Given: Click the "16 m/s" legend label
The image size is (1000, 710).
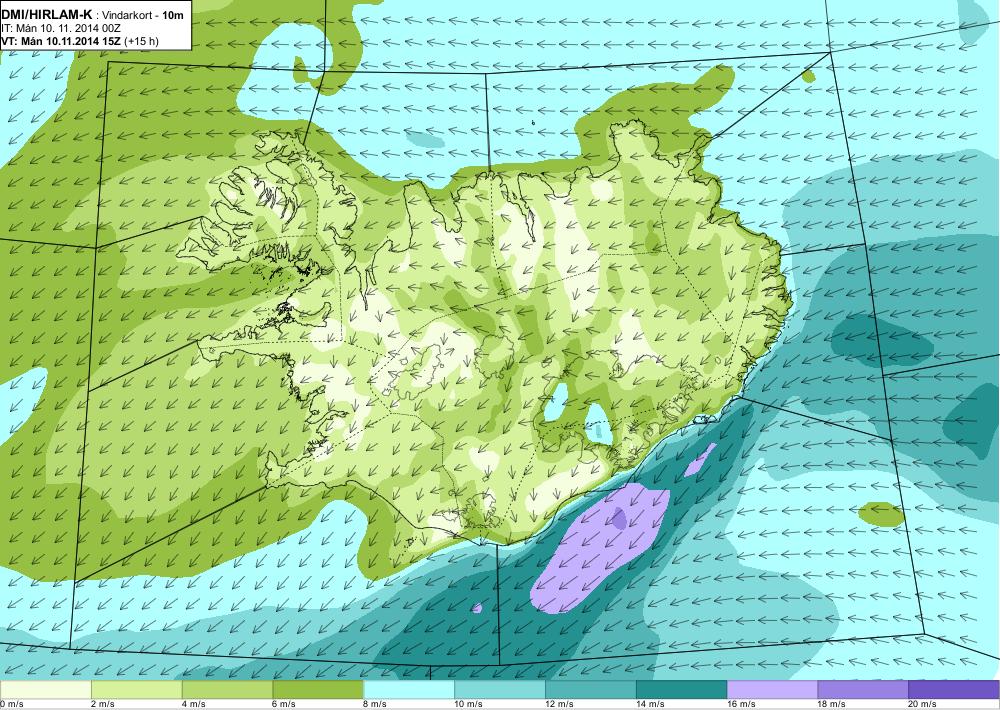Looking at the screenshot, I should click(741, 704).
